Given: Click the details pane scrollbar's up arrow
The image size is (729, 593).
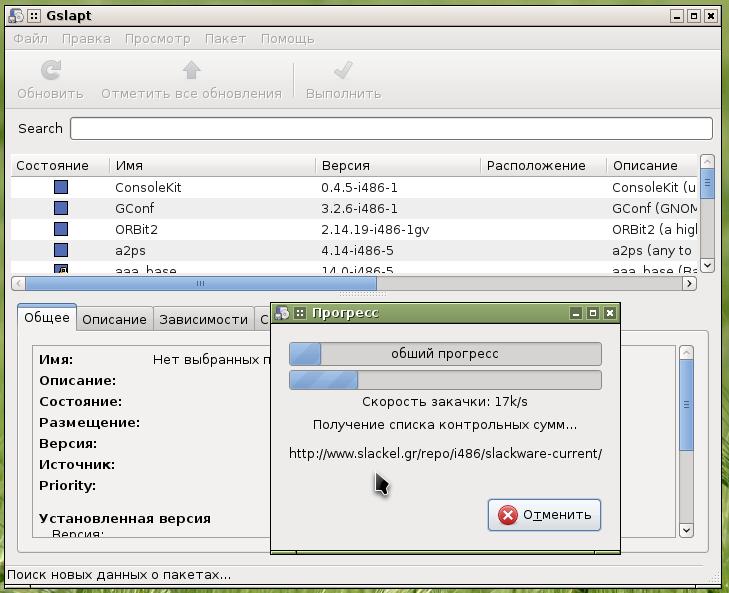Looking at the screenshot, I should click(686, 353).
